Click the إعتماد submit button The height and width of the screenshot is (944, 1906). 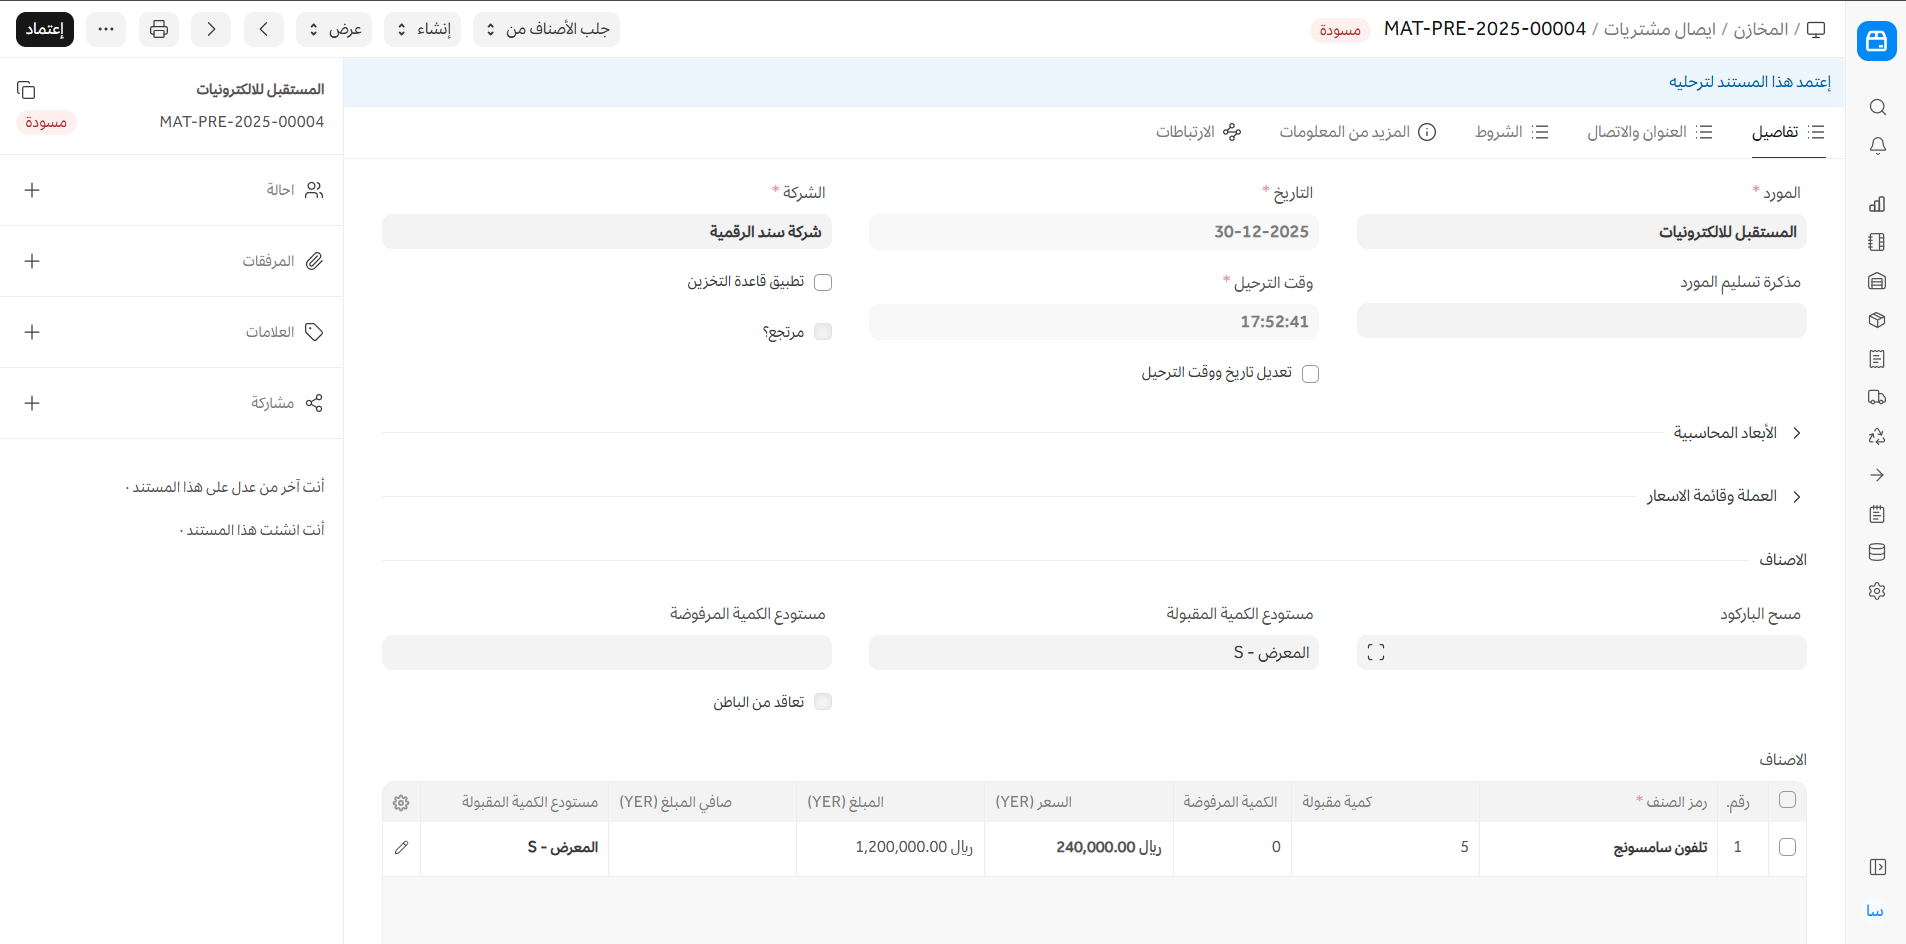coord(45,29)
